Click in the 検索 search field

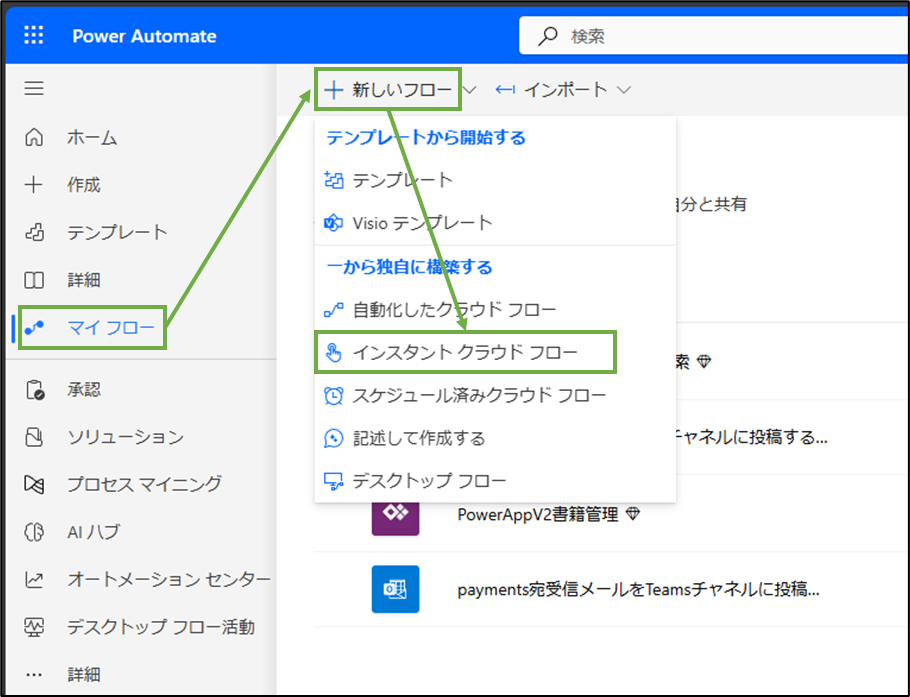tap(714, 36)
